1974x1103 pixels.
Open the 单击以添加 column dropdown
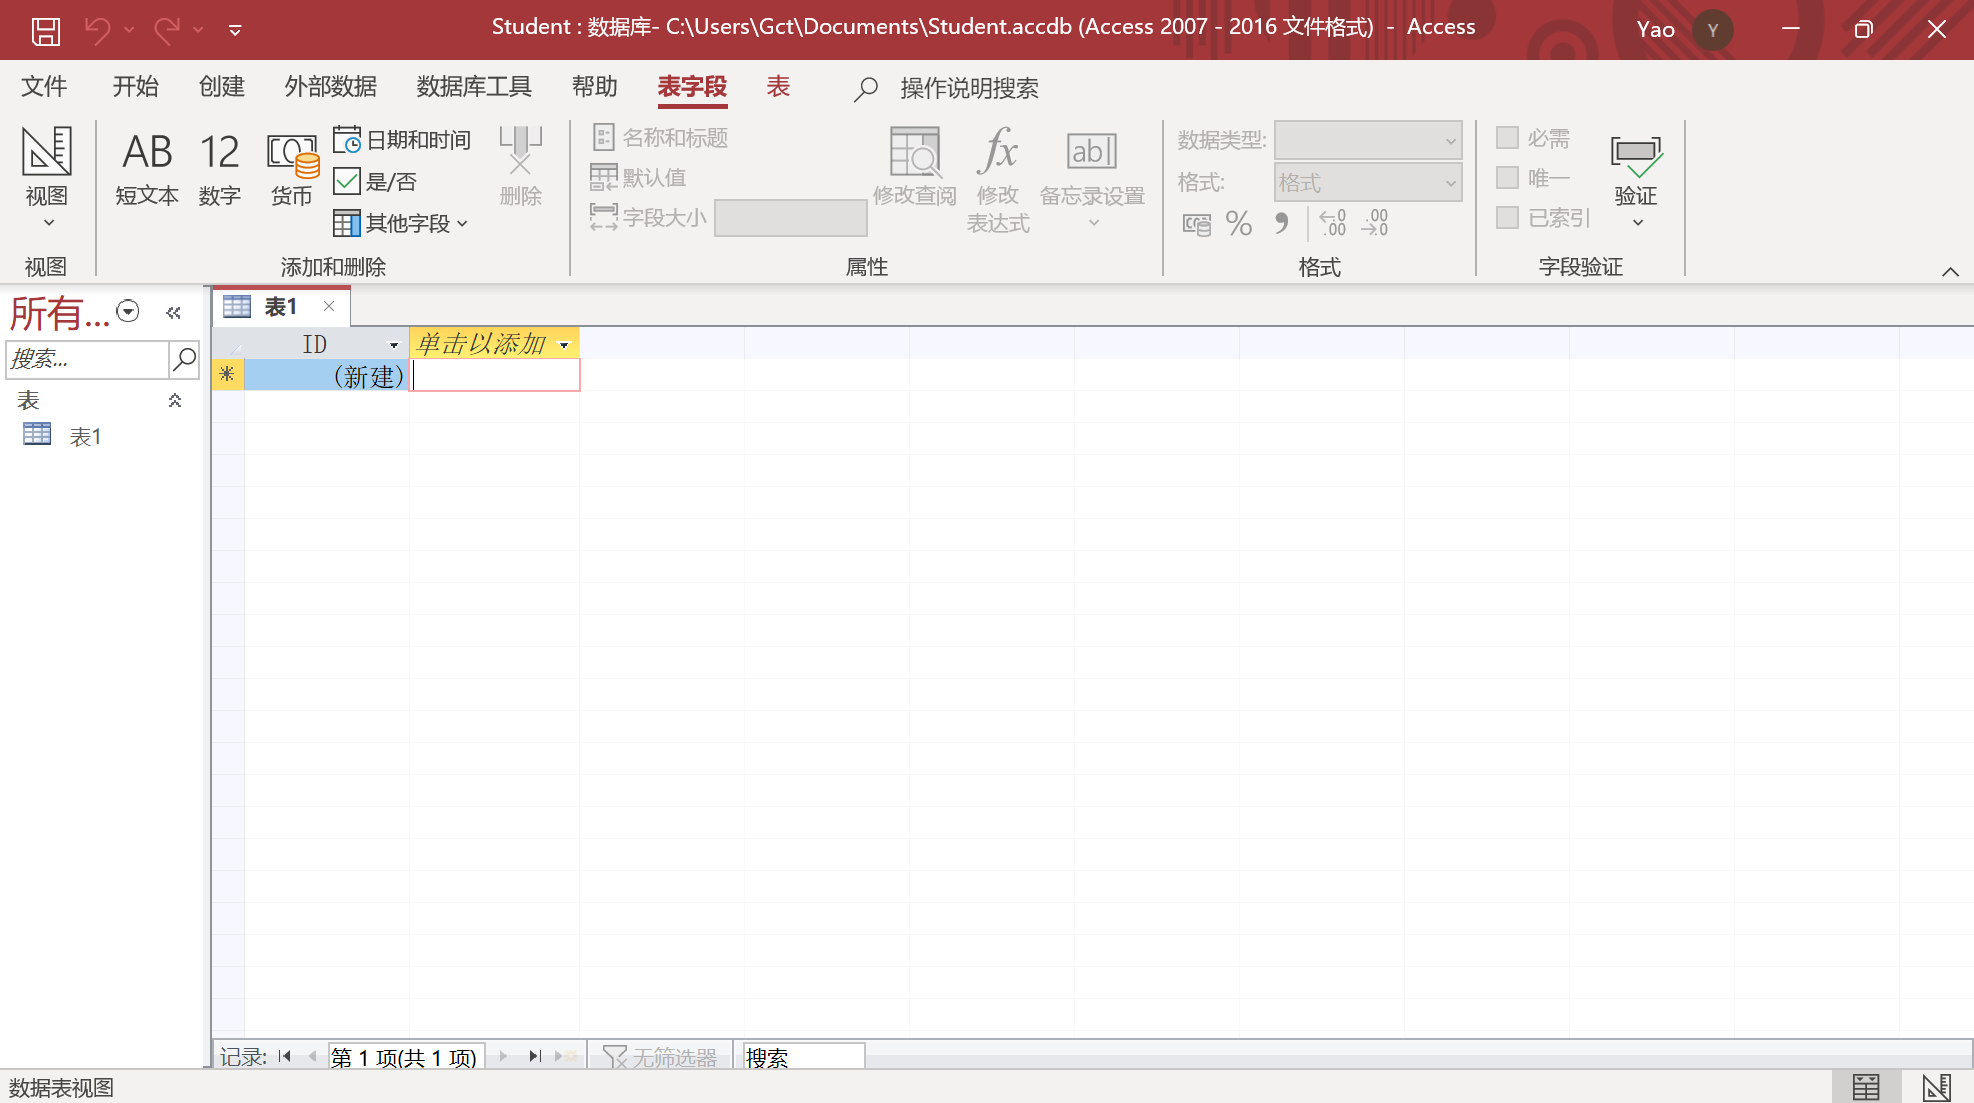tap(564, 345)
